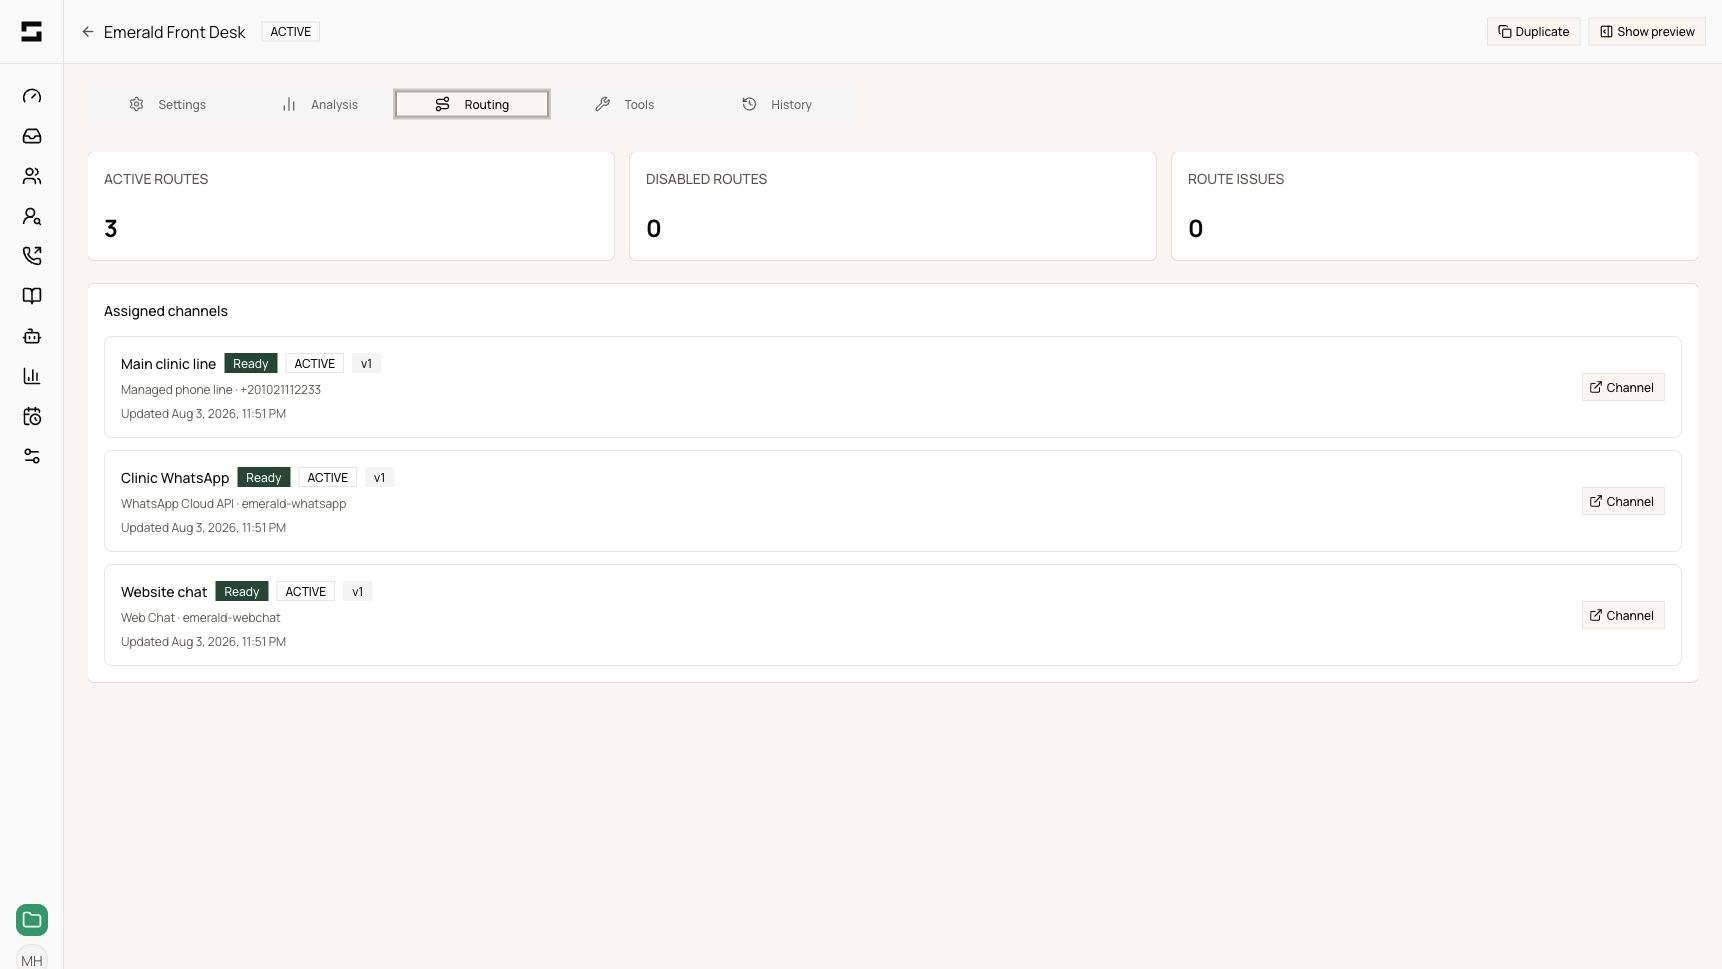Open the phone calls icon in sidebar
Viewport: 1722px width, 969px height.
click(x=32, y=256)
